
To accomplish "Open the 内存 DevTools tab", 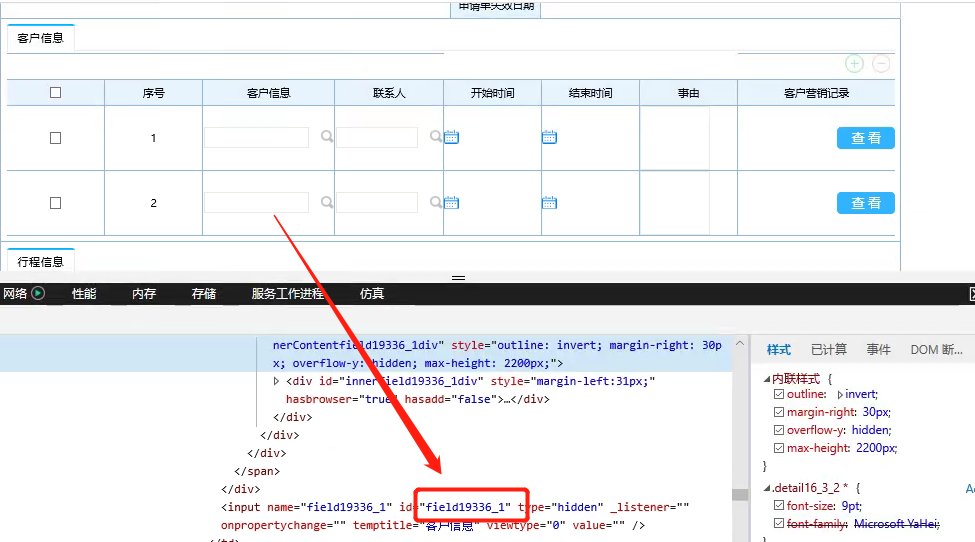I will (x=144, y=293).
